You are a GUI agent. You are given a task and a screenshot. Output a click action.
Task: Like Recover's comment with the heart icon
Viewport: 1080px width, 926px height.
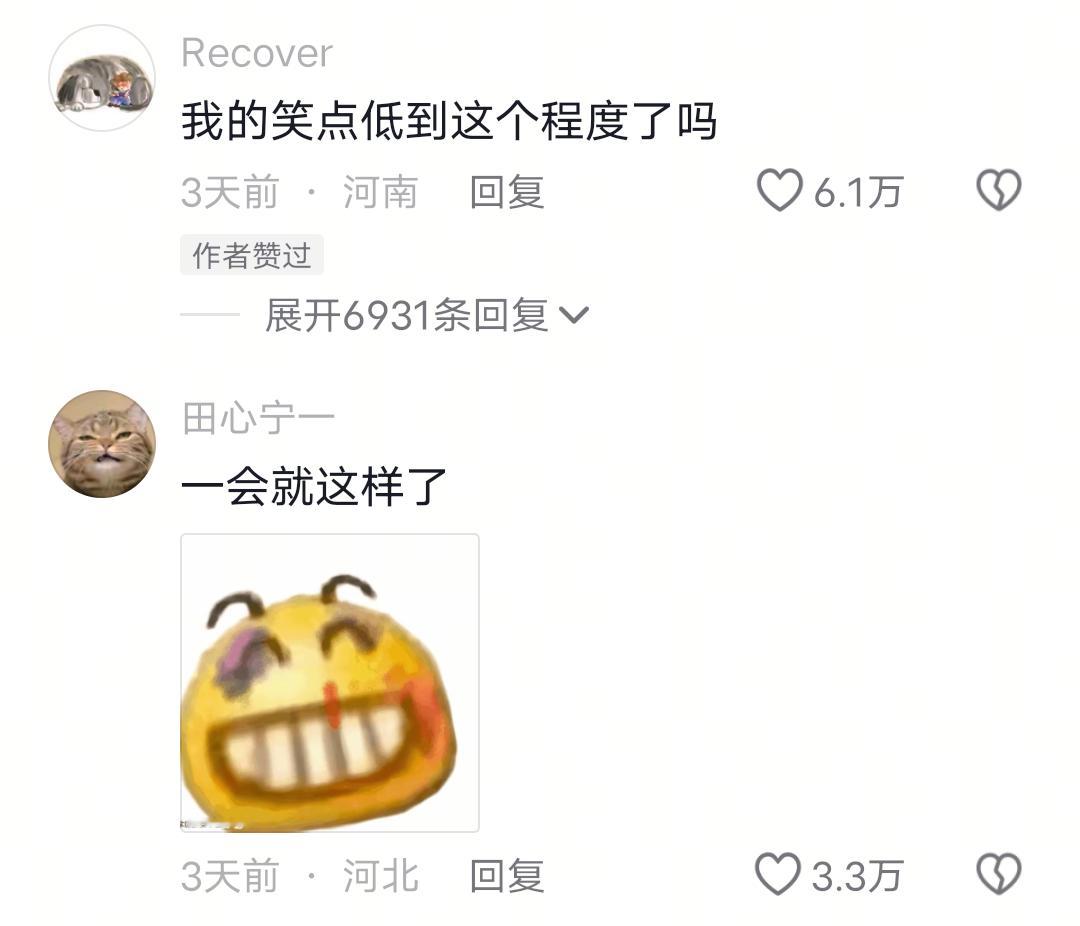pos(780,189)
